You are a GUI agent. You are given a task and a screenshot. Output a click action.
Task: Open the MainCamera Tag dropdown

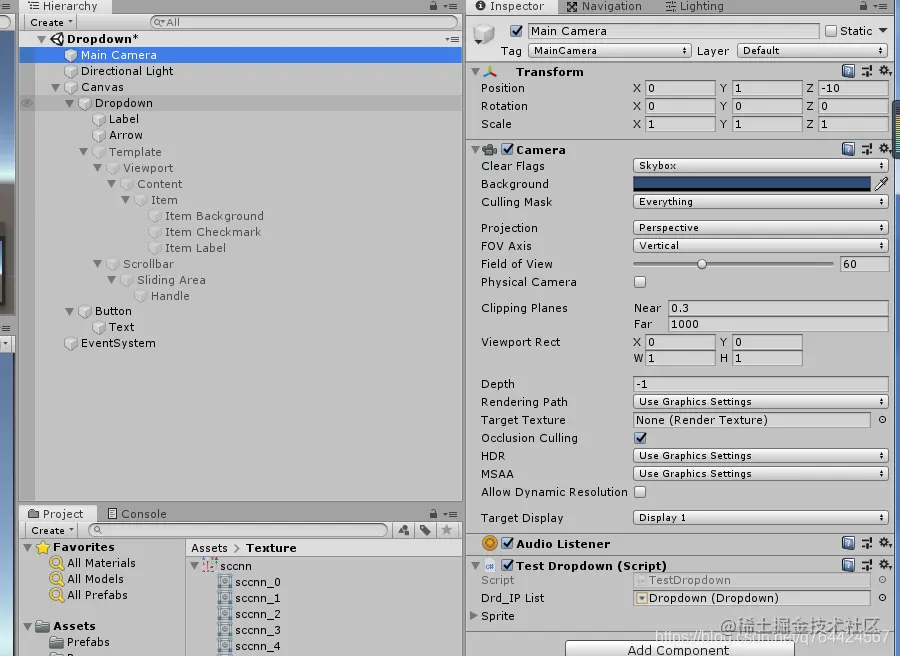609,50
